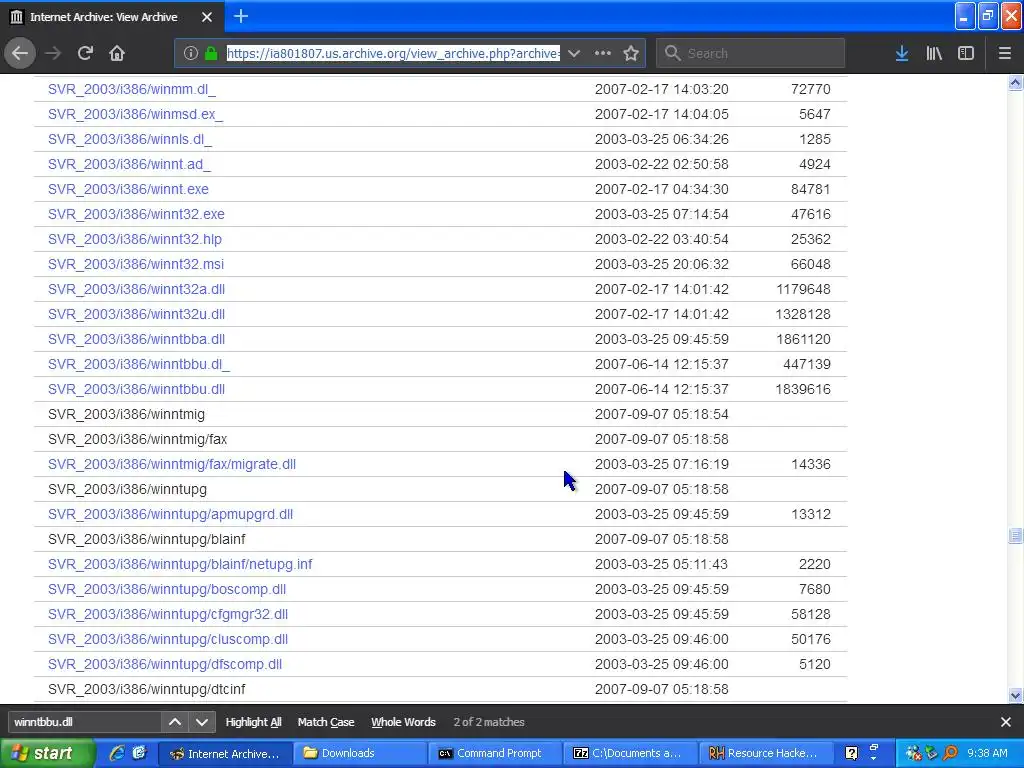Open the Library bookmarks icon
This screenshot has height=768, width=1024.
(x=934, y=53)
